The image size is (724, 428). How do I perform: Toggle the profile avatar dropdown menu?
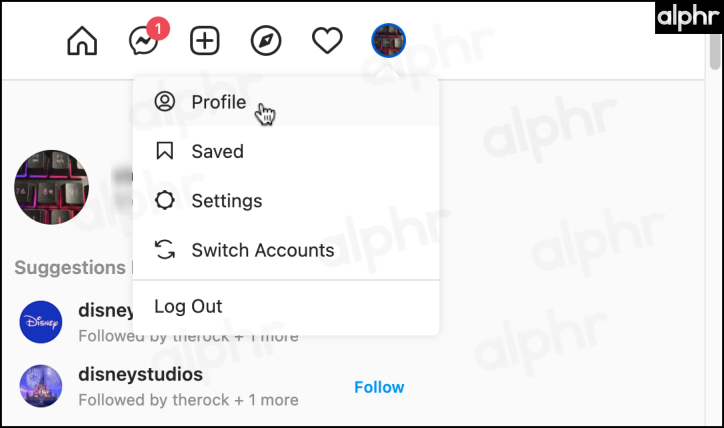(x=389, y=41)
